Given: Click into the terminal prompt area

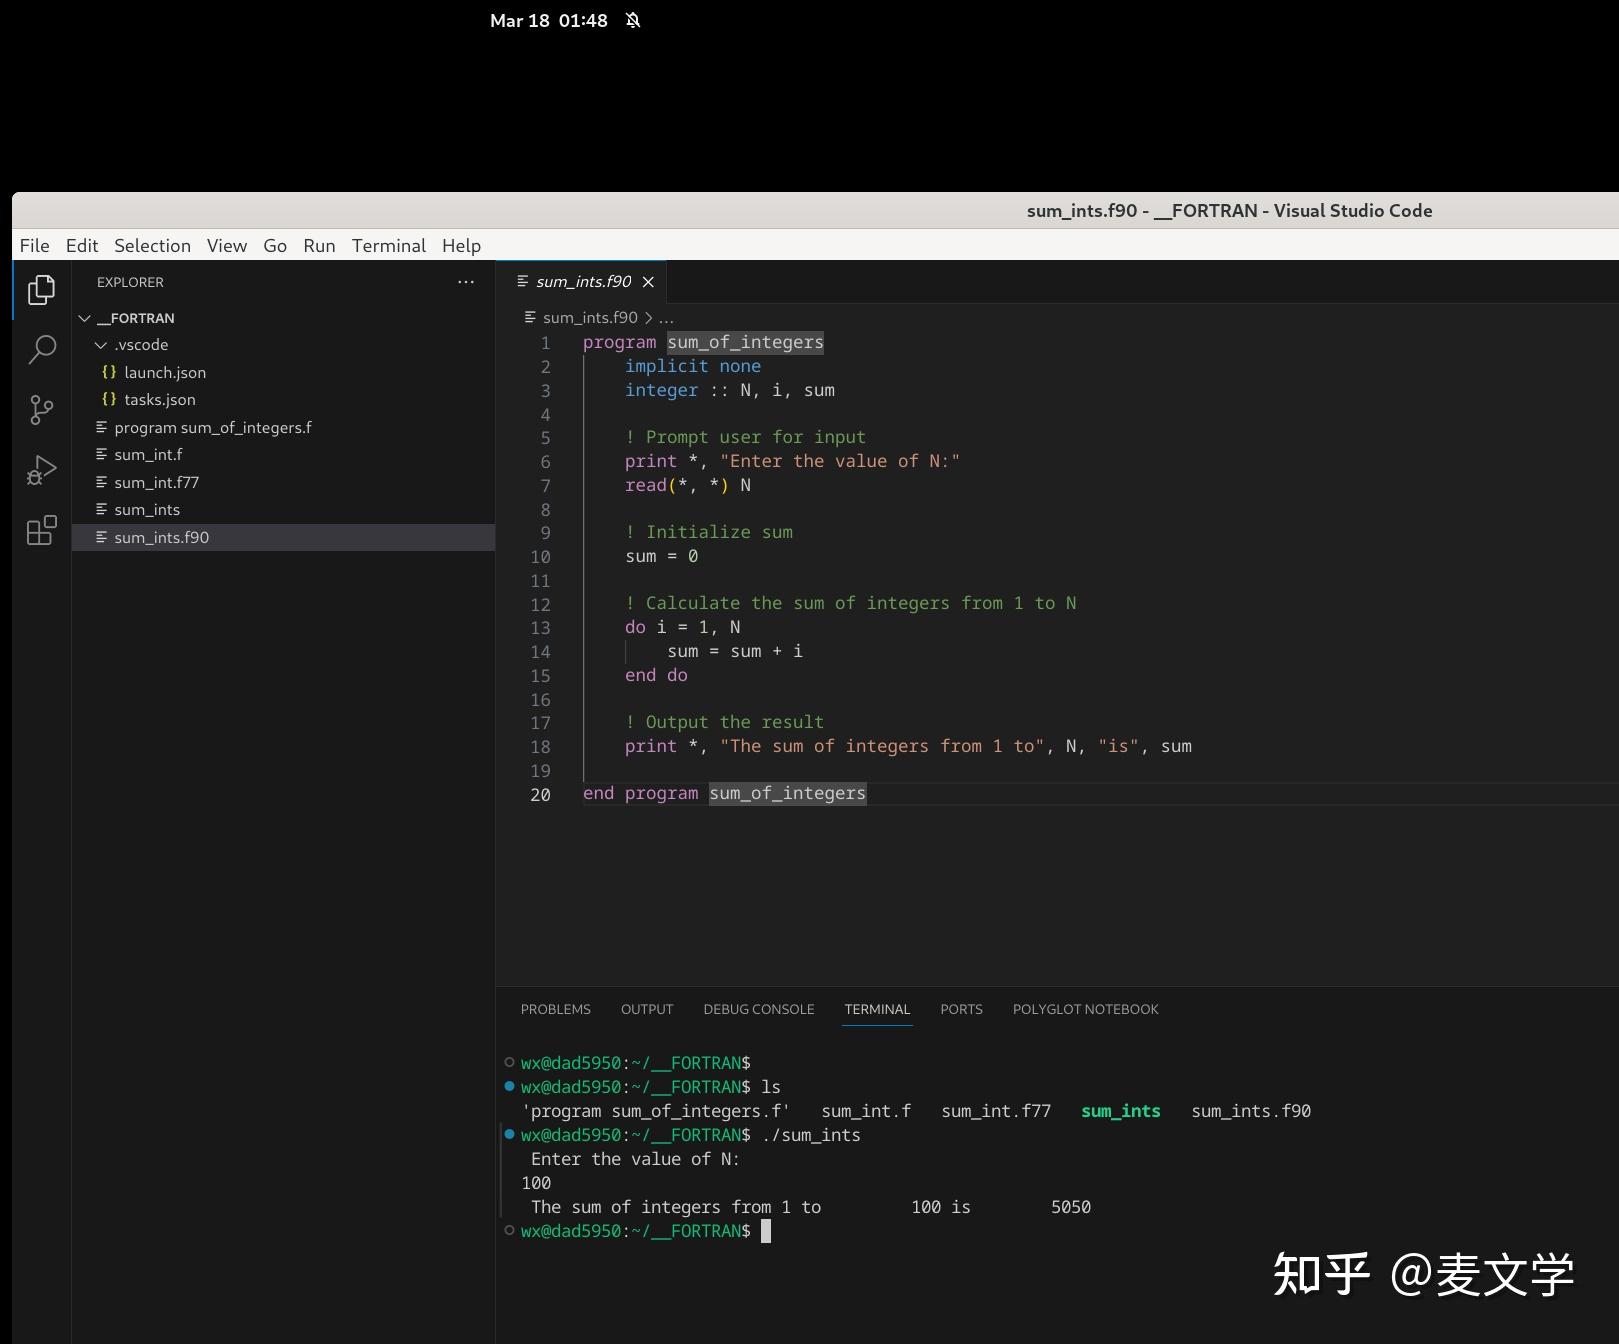Looking at the screenshot, I should 900,1231.
